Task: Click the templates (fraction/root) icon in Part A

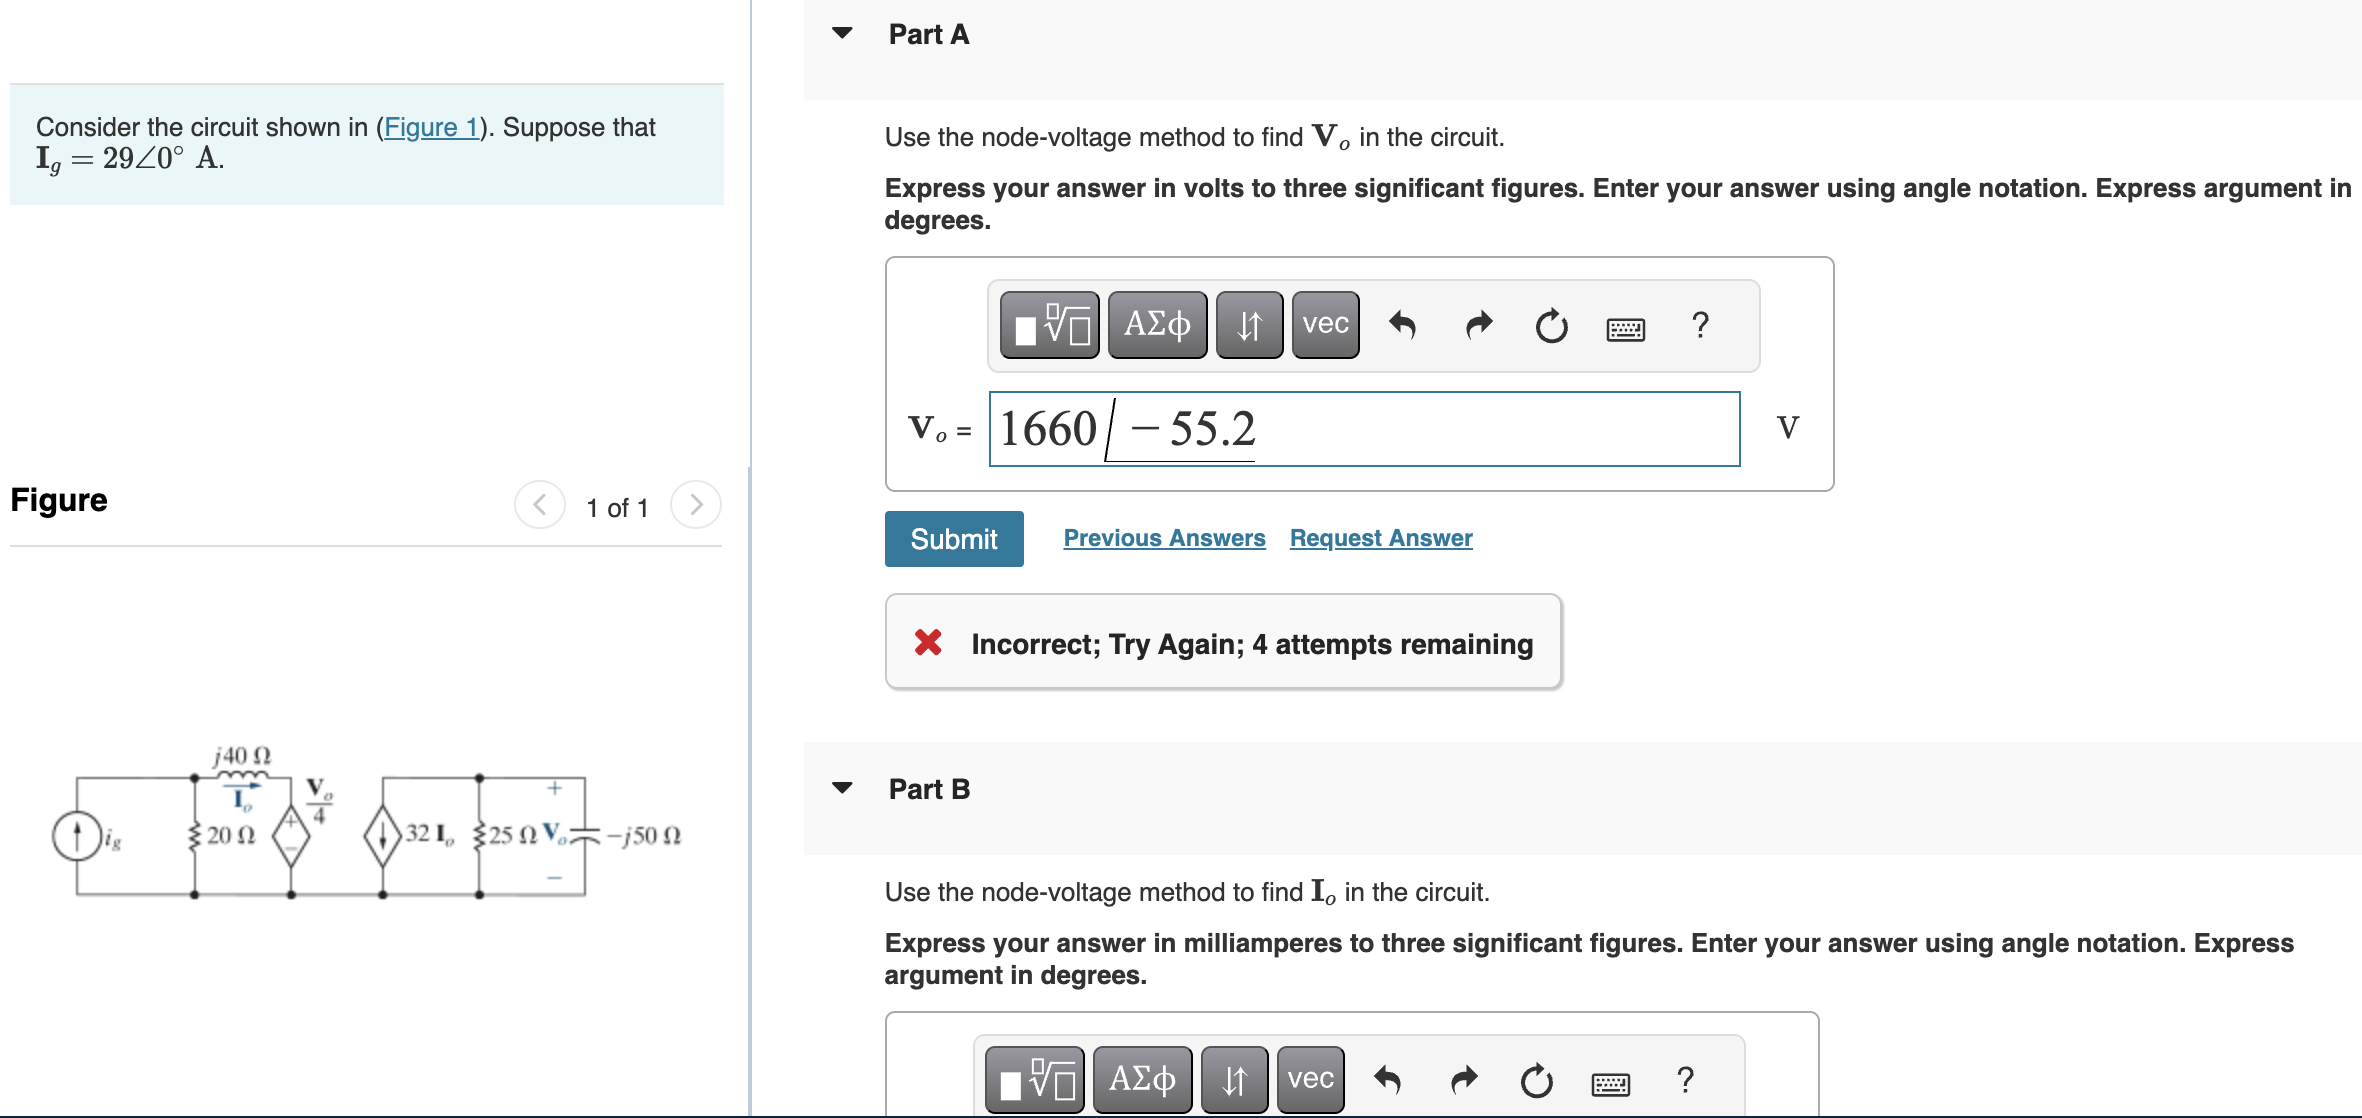Action: (1049, 325)
